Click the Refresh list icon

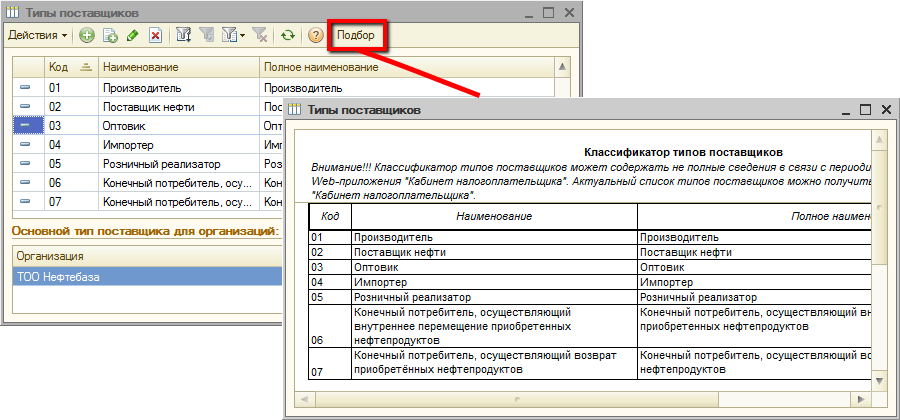pyautogui.click(x=287, y=35)
